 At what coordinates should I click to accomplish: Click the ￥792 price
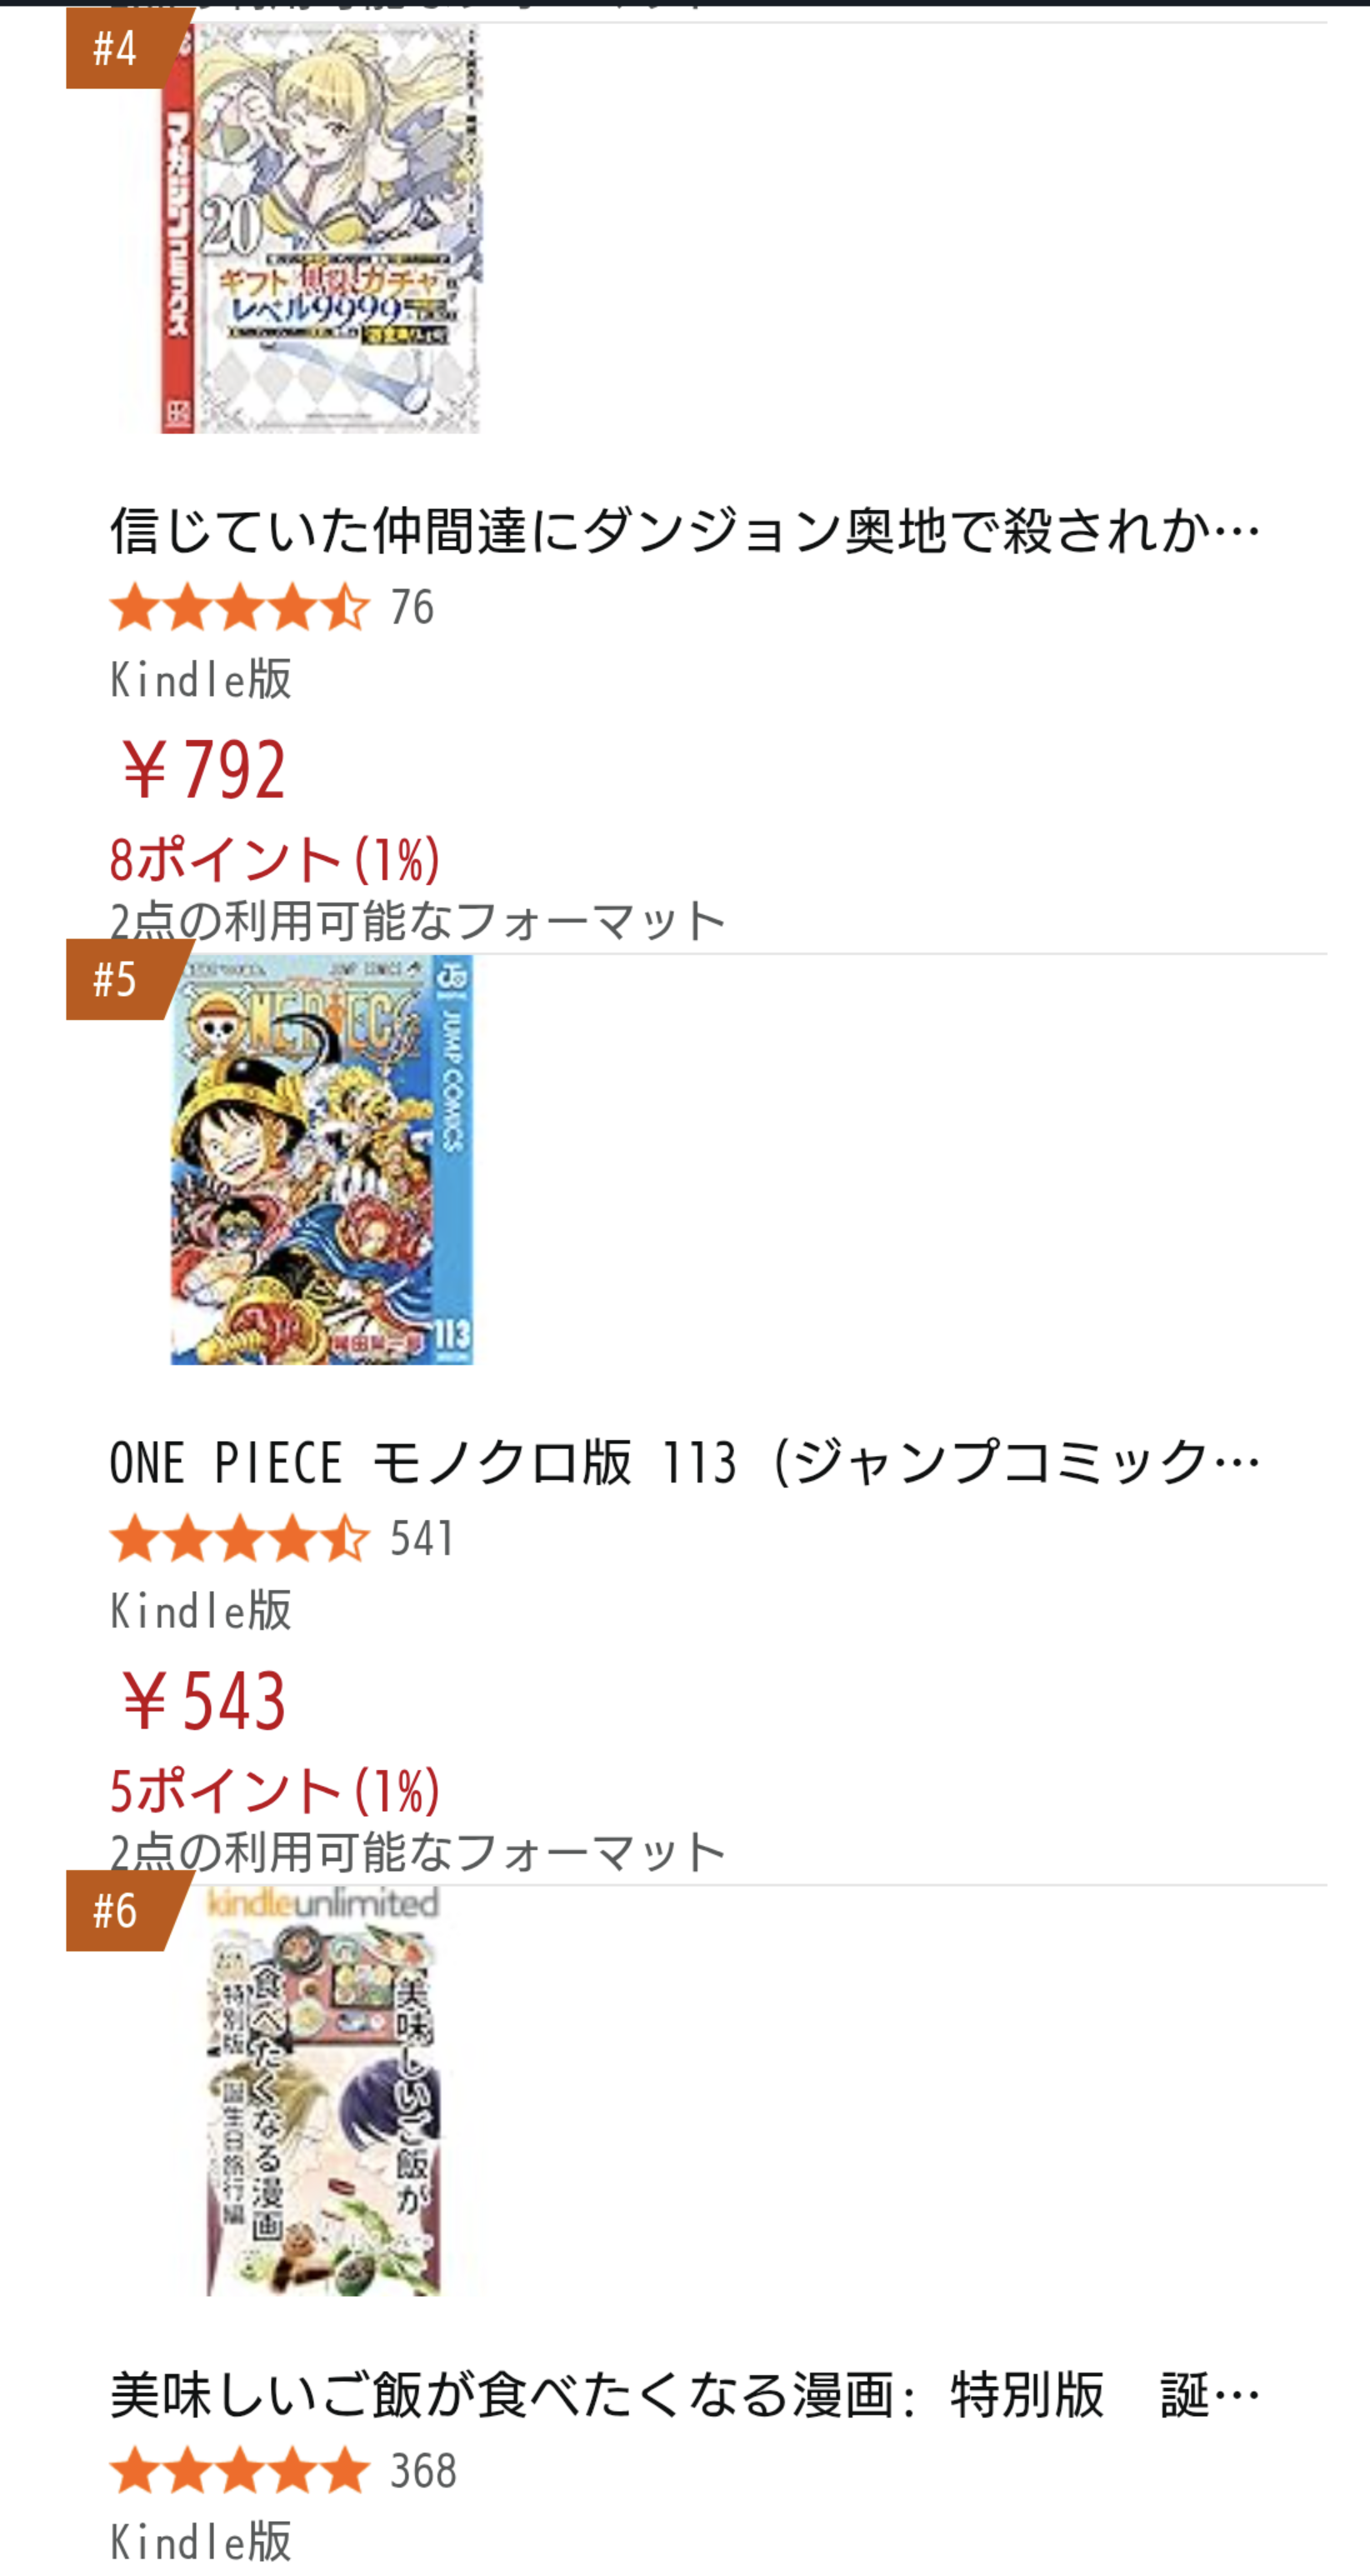point(203,770)
